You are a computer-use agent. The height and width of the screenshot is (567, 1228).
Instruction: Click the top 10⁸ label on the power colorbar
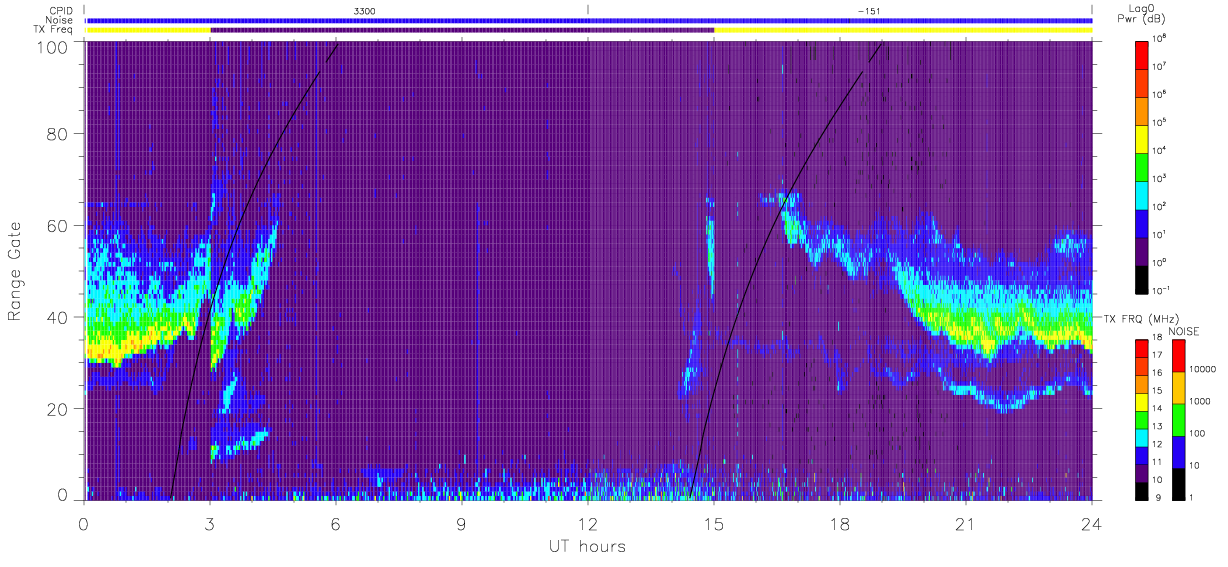tap(1160, 38)
